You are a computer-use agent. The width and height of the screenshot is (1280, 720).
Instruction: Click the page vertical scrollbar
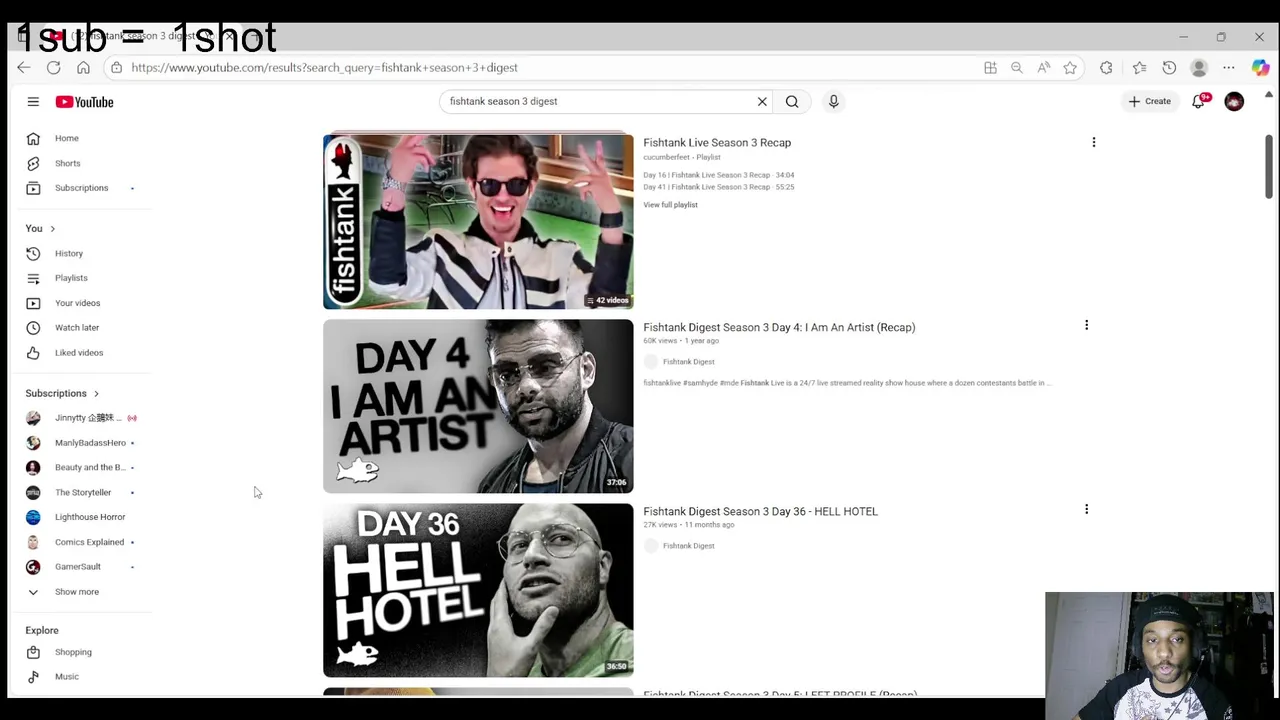coord(1268,165)
